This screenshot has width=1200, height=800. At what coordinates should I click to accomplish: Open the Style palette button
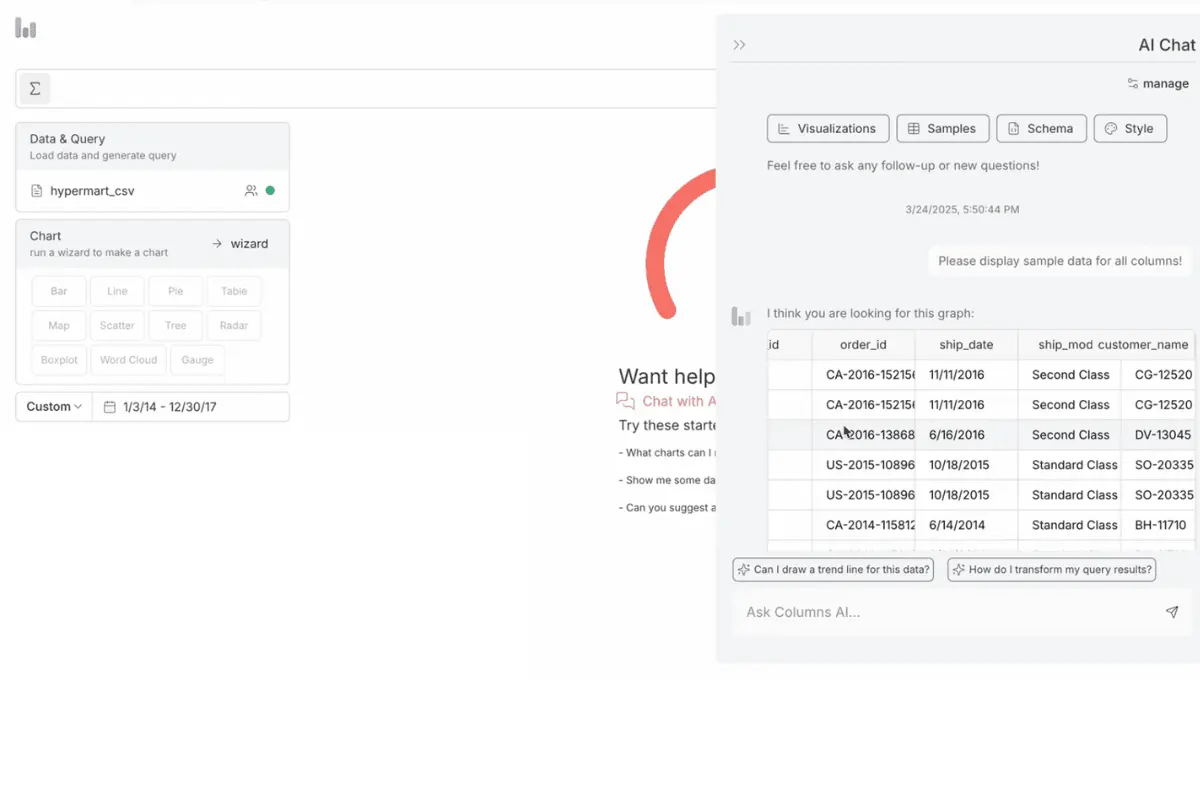click(1130, 128)
